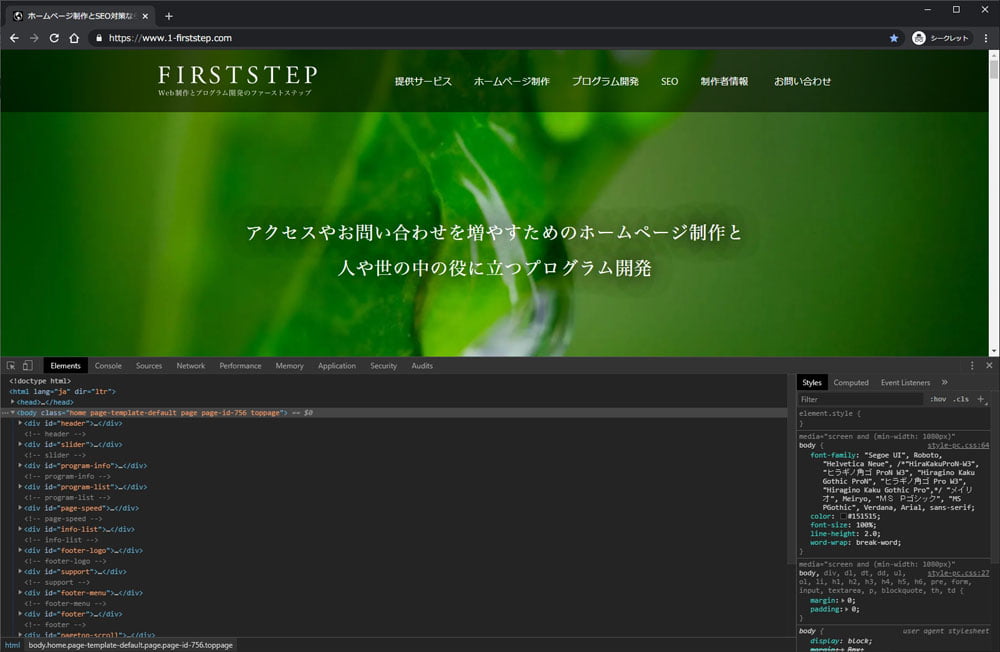The image size is (1000, 652).
Task: Click the padlock site info icon
Action: pos(98,38)
